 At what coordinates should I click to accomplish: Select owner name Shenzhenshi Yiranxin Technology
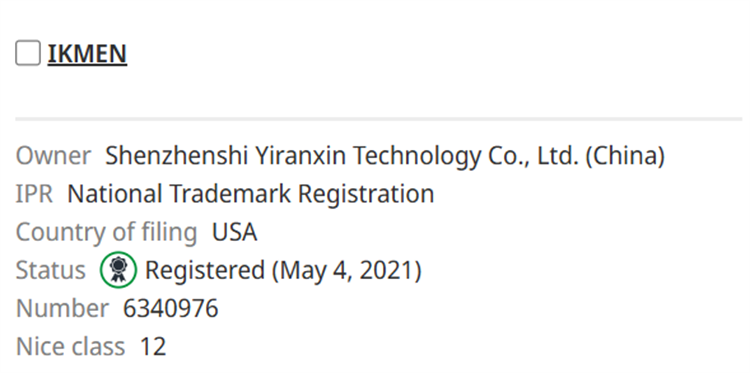[294, 155]
